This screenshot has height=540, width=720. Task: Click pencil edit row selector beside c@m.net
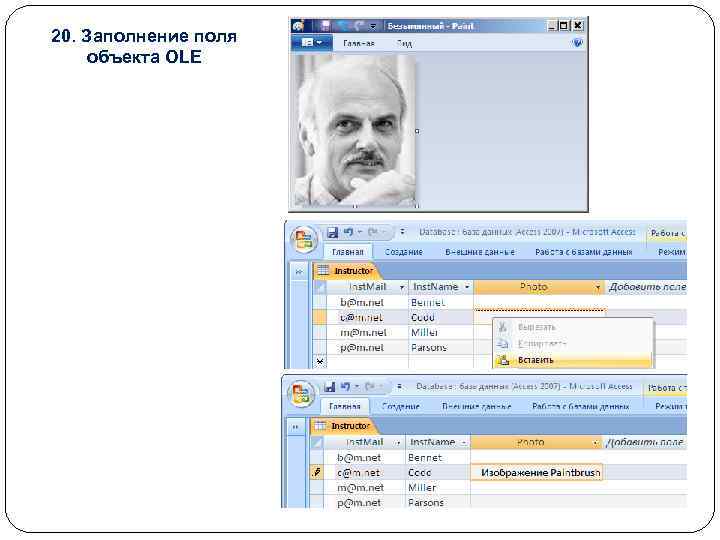point(317,472)
